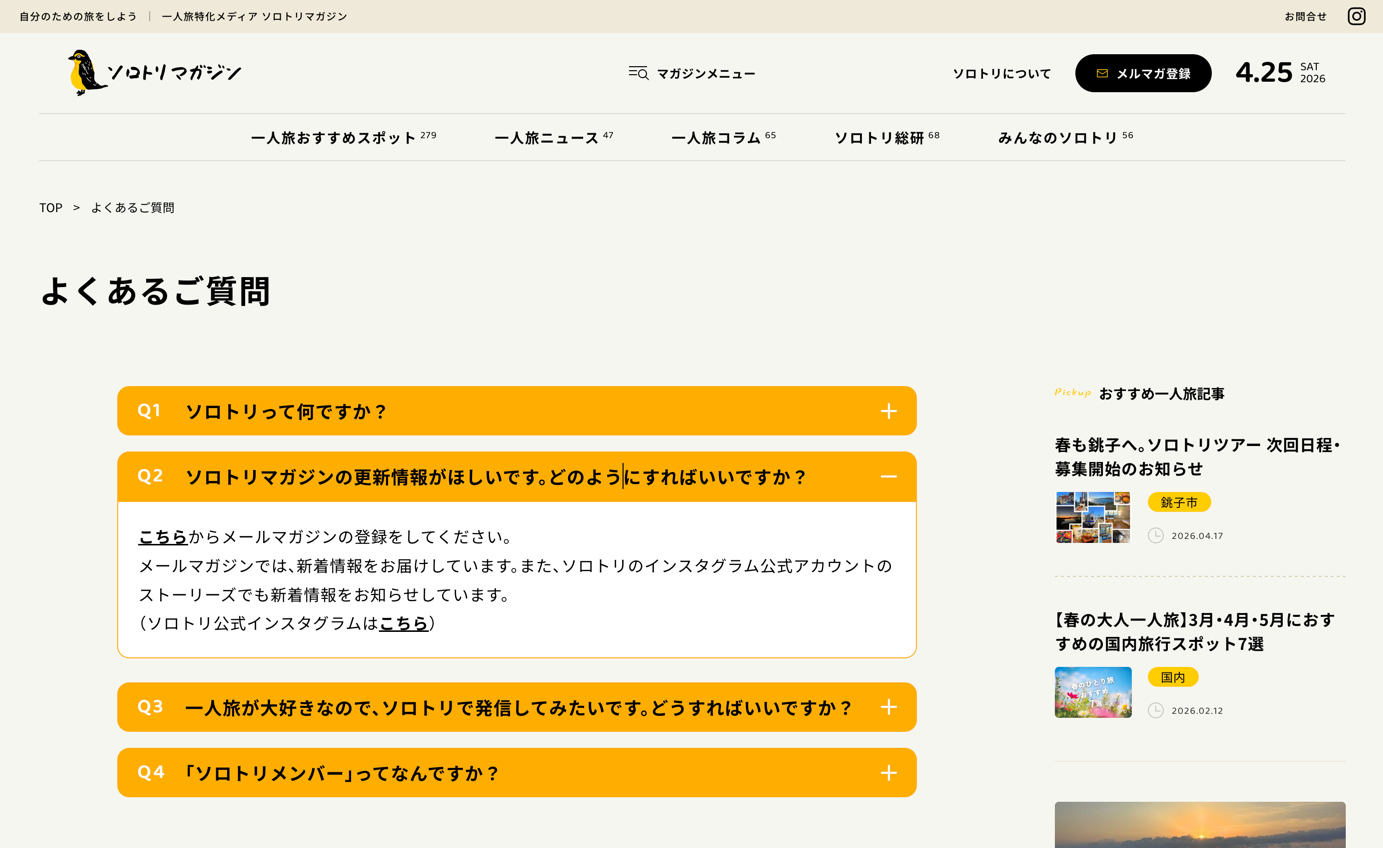Expand Q3 一人旅が大好き question row
Image resolution: width=1383 pixels, height=848 pixels.
pyautogui.click(x=518, y=708)
